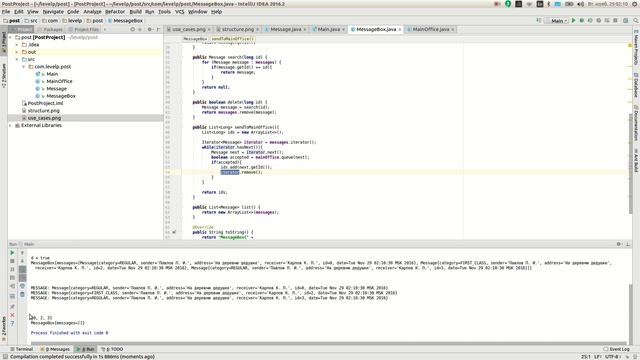Open the system session gear menu
640x360 pixels.
pyautogui.click(x=635, y=4)
